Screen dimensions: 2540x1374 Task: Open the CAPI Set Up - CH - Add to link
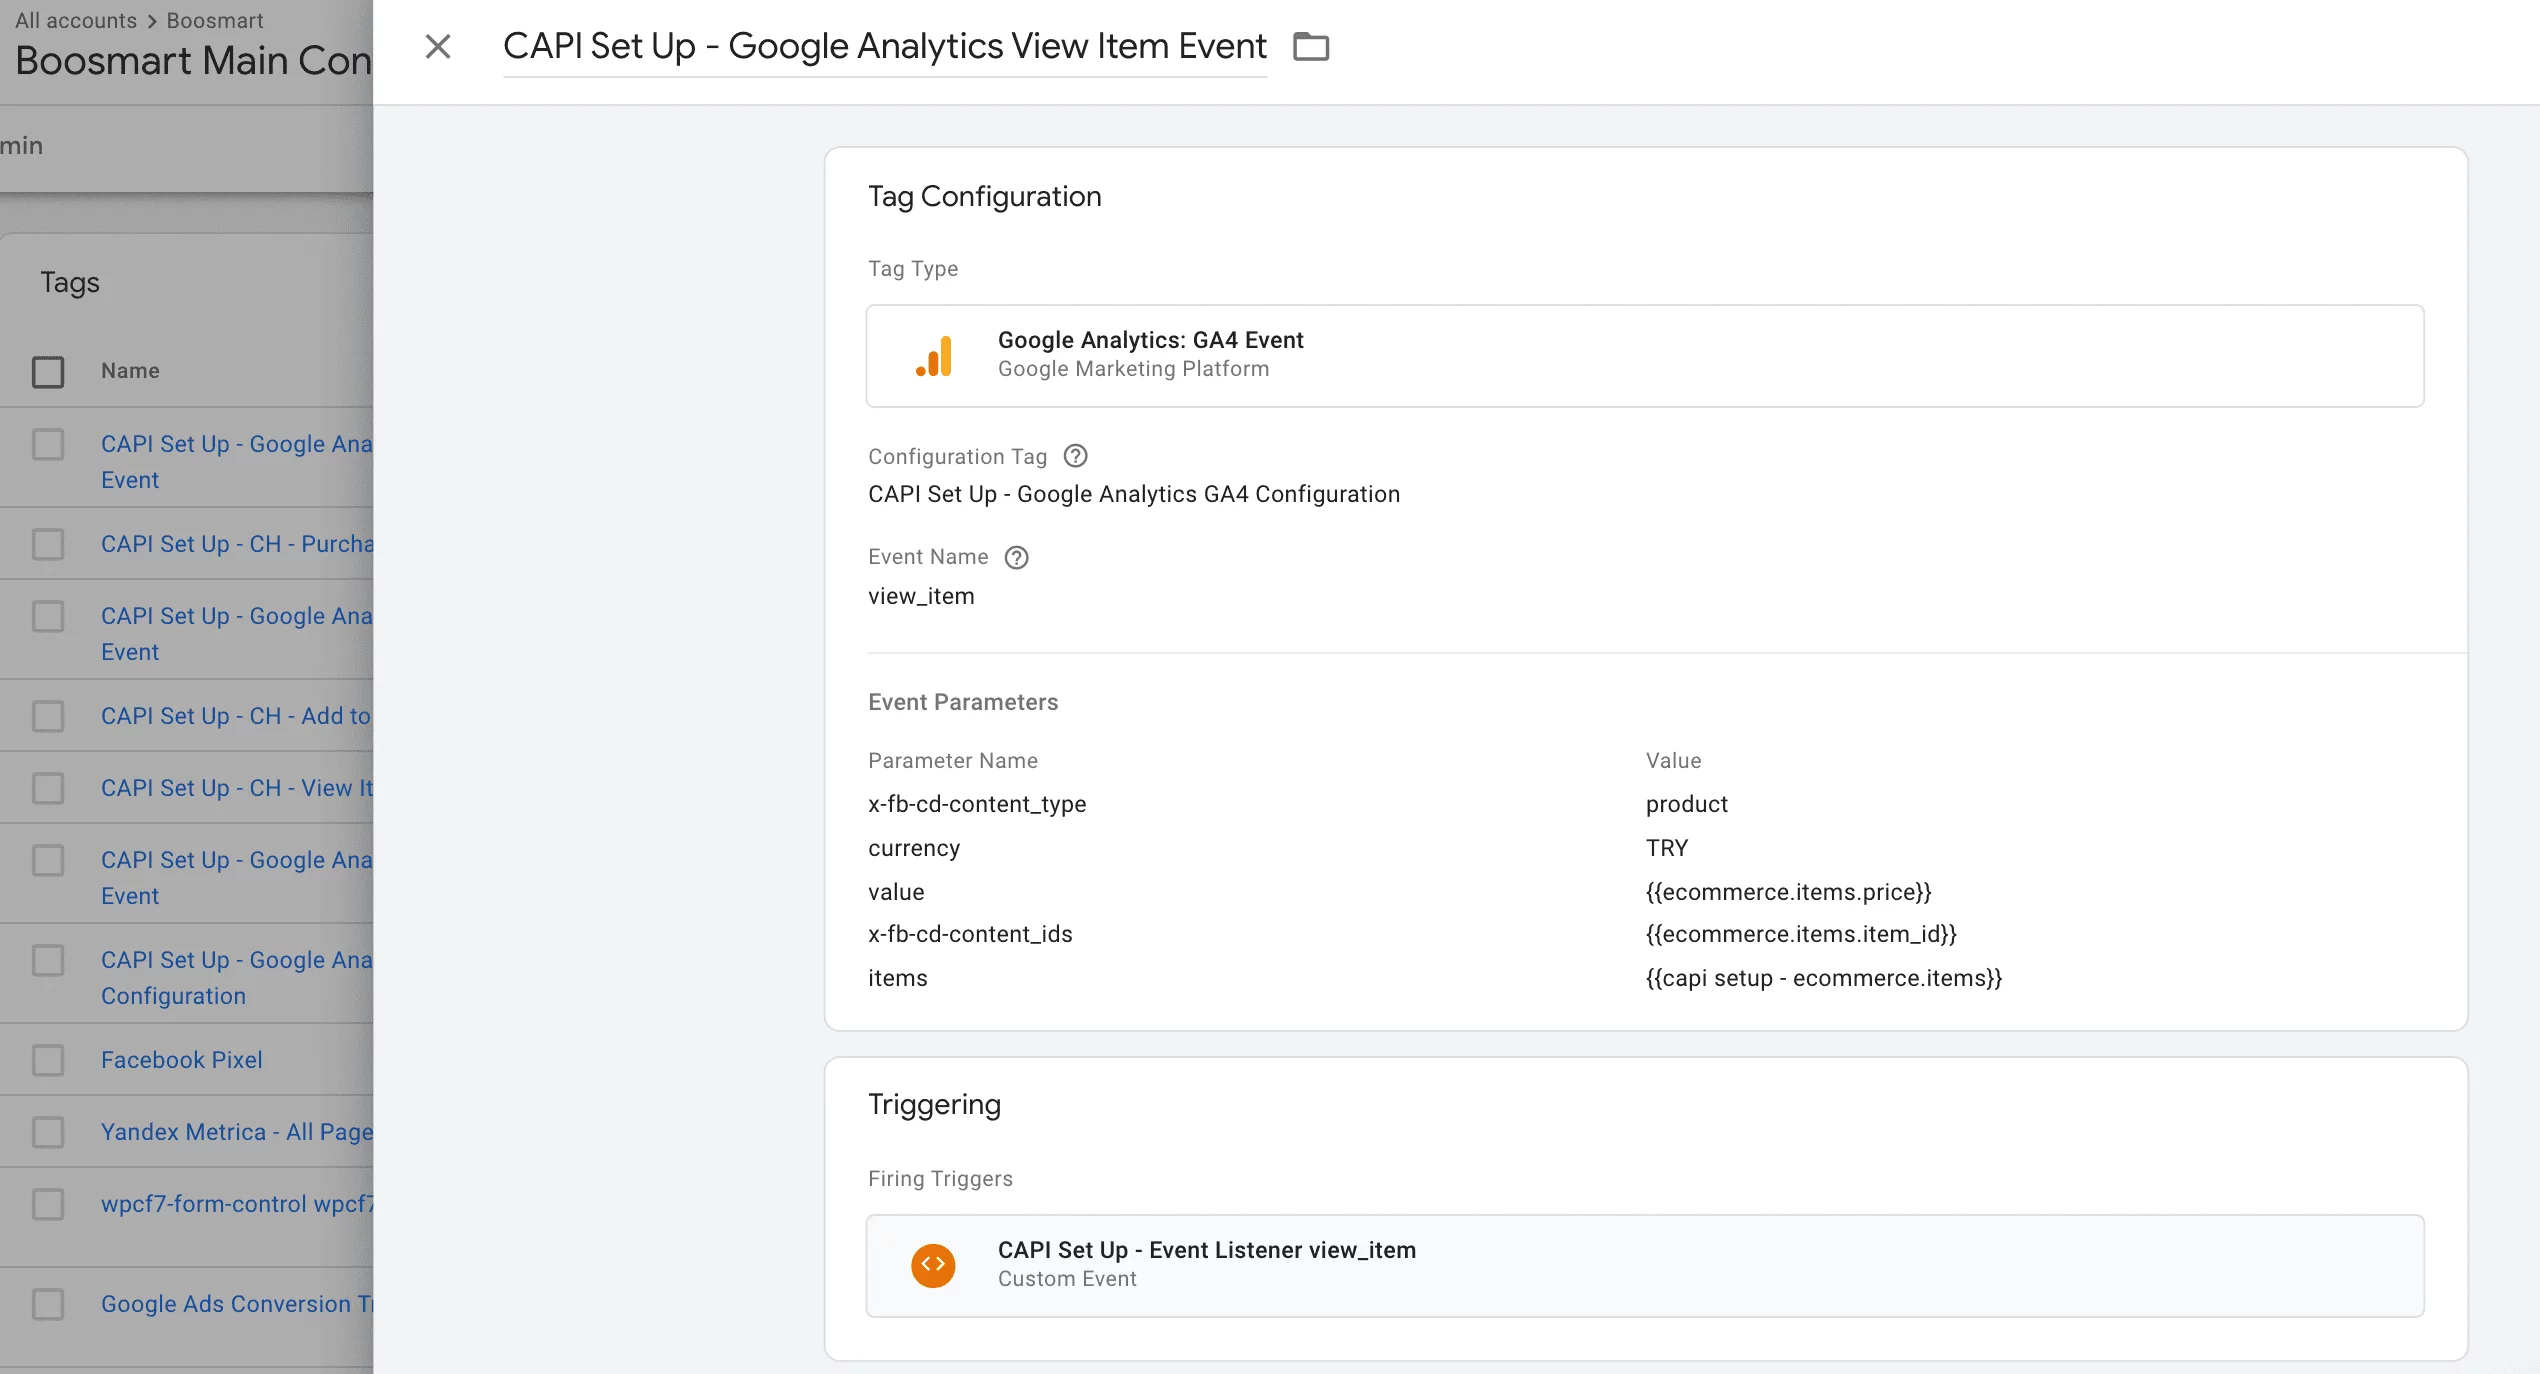[x=237, y=716]
